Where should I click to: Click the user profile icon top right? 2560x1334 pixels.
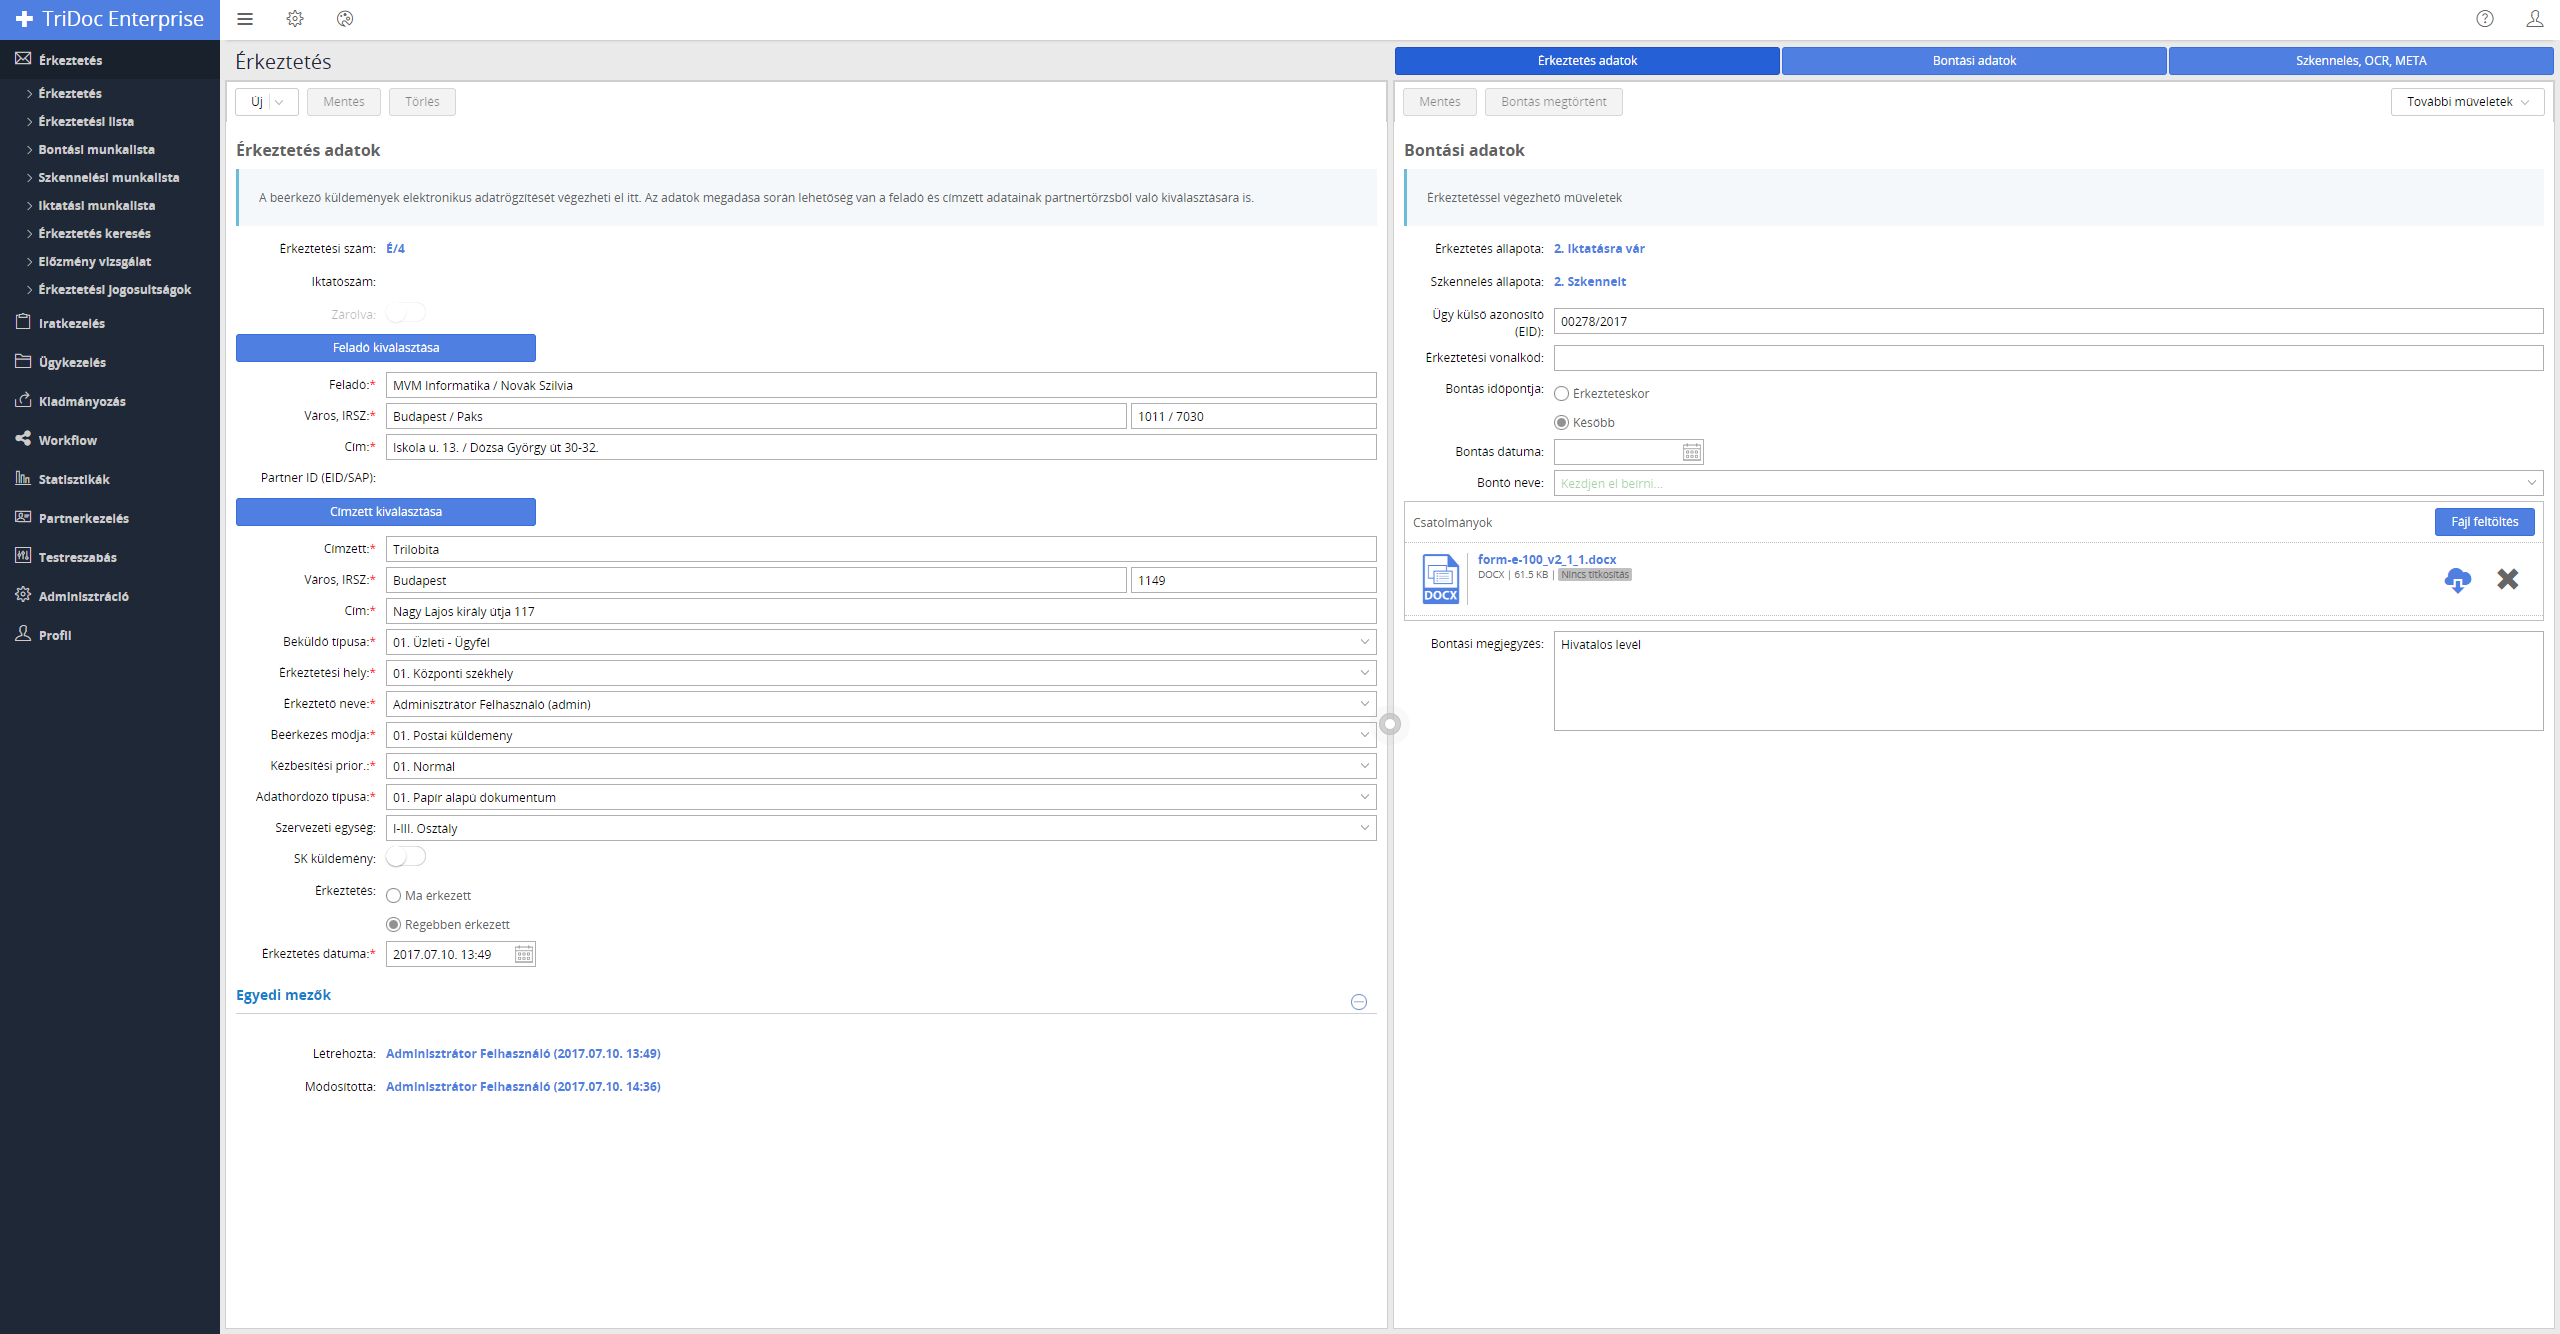point(2534,19)
